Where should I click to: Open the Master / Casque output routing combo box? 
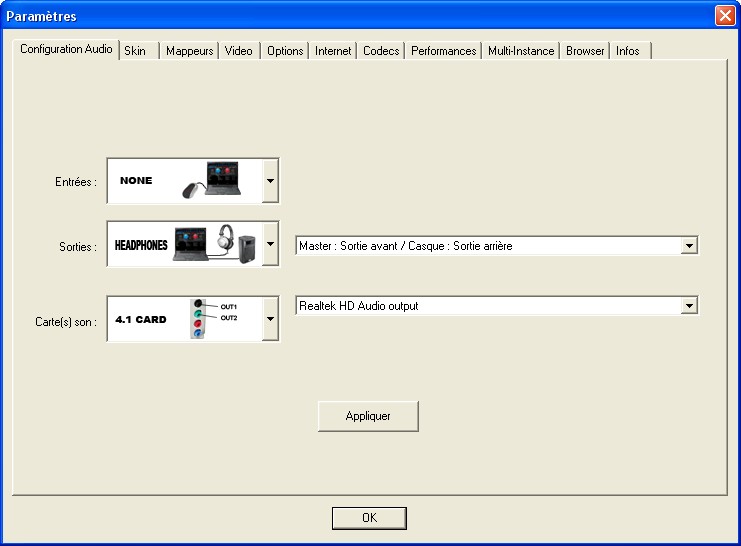tap(496, 245)
